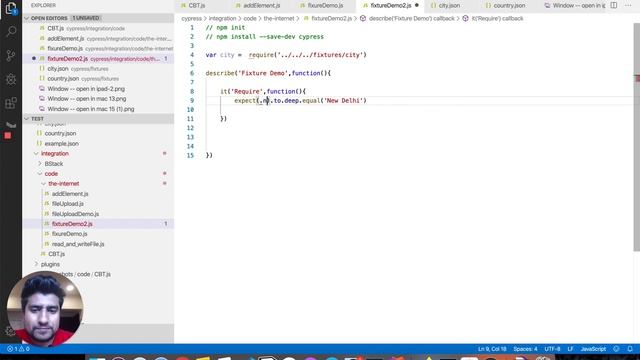Open Manage gear at activity bar bottom

click(10, 331)
